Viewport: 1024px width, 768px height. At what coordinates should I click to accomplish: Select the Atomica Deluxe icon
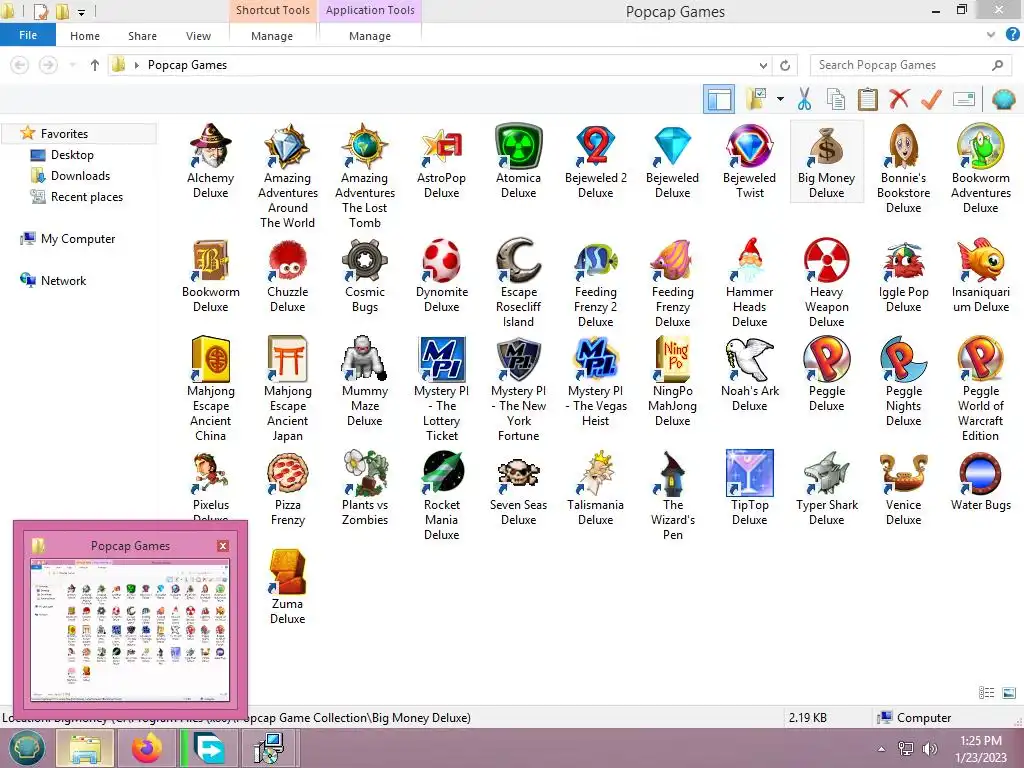[x=519, y=145]
